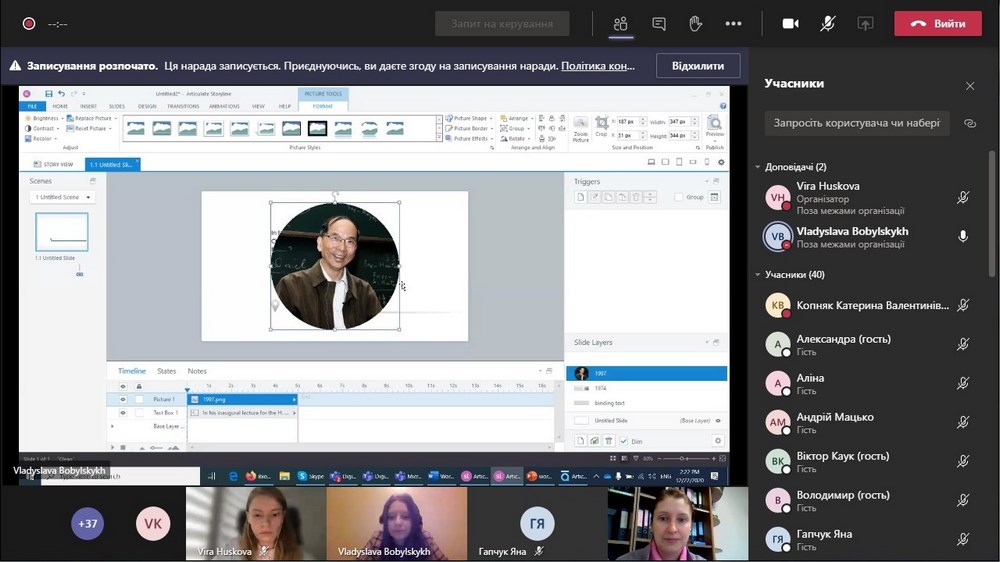Open more actions ellipsis menu

(733, 24)
